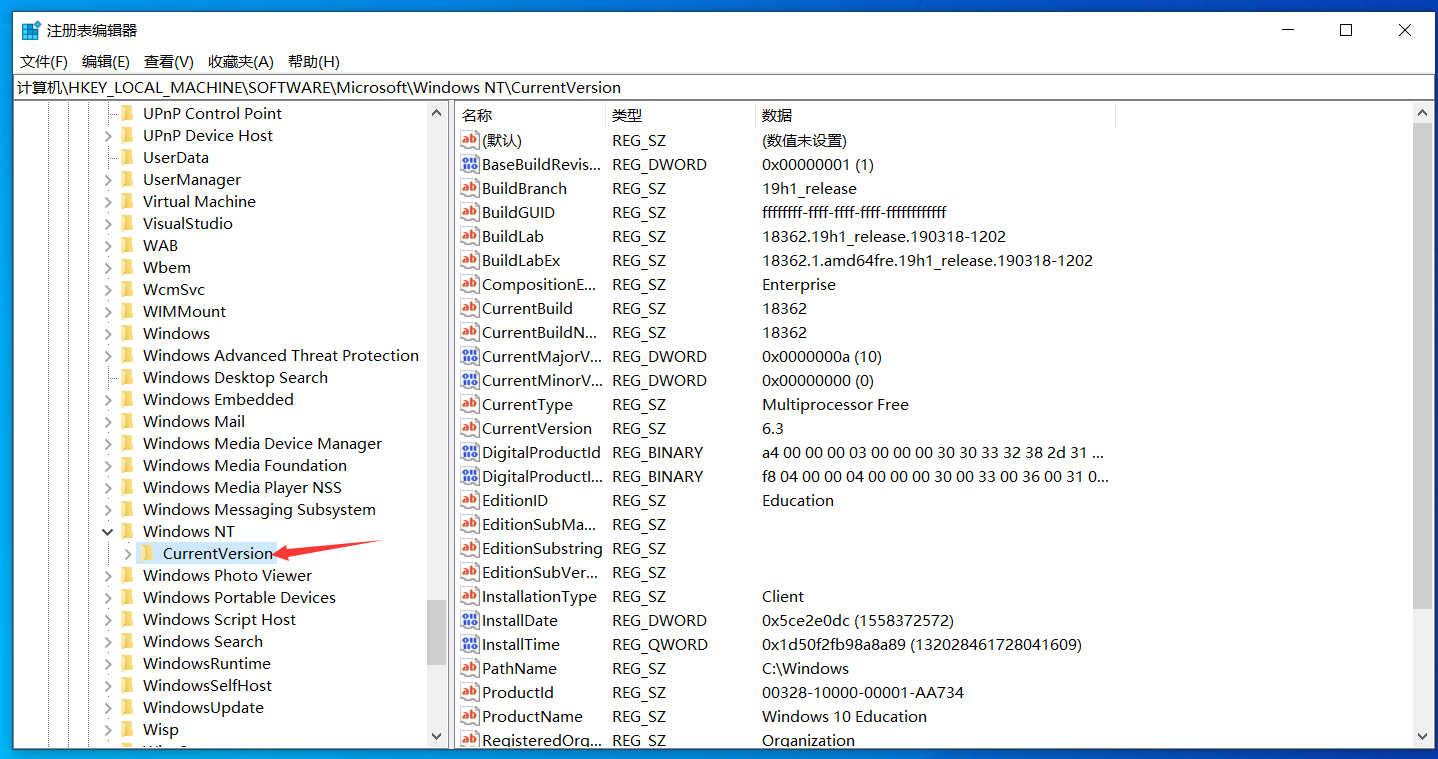
Task: Select the EditionSubstring value name
Action: (x=542, y=548)
